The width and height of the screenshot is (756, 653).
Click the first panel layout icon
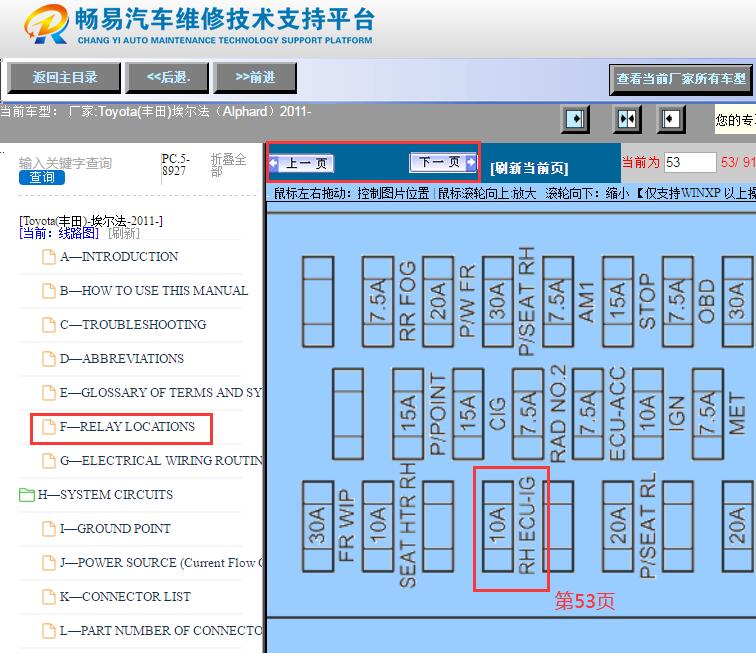pyautogui.click(x=575, y=119)
